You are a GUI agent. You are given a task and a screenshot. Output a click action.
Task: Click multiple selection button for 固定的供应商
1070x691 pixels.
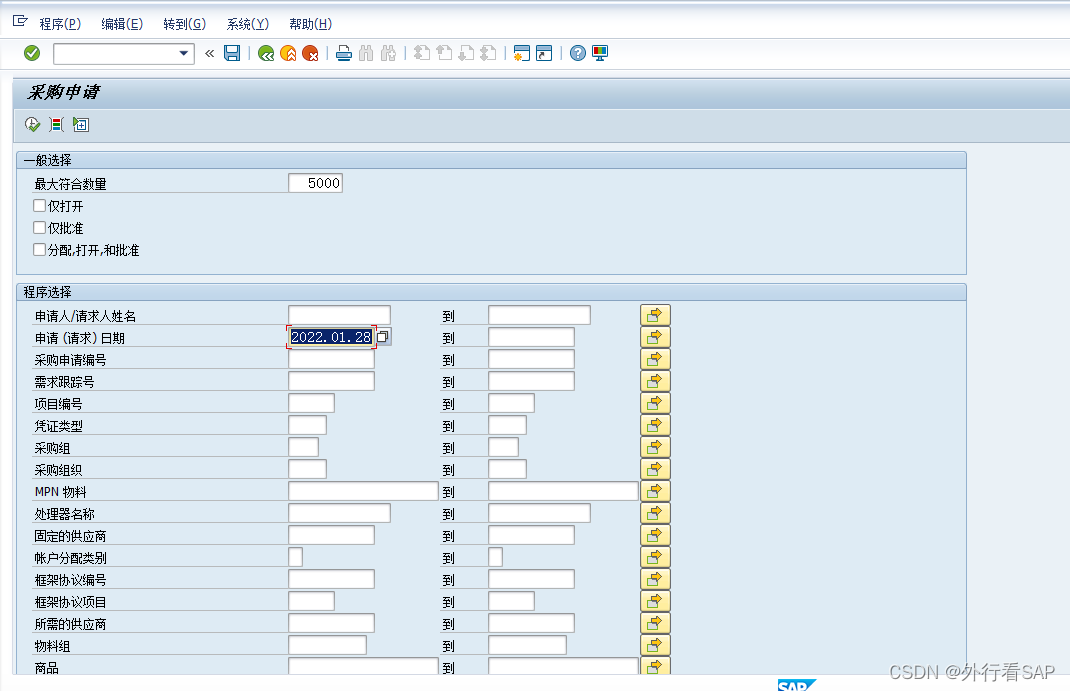pos(655,535)
